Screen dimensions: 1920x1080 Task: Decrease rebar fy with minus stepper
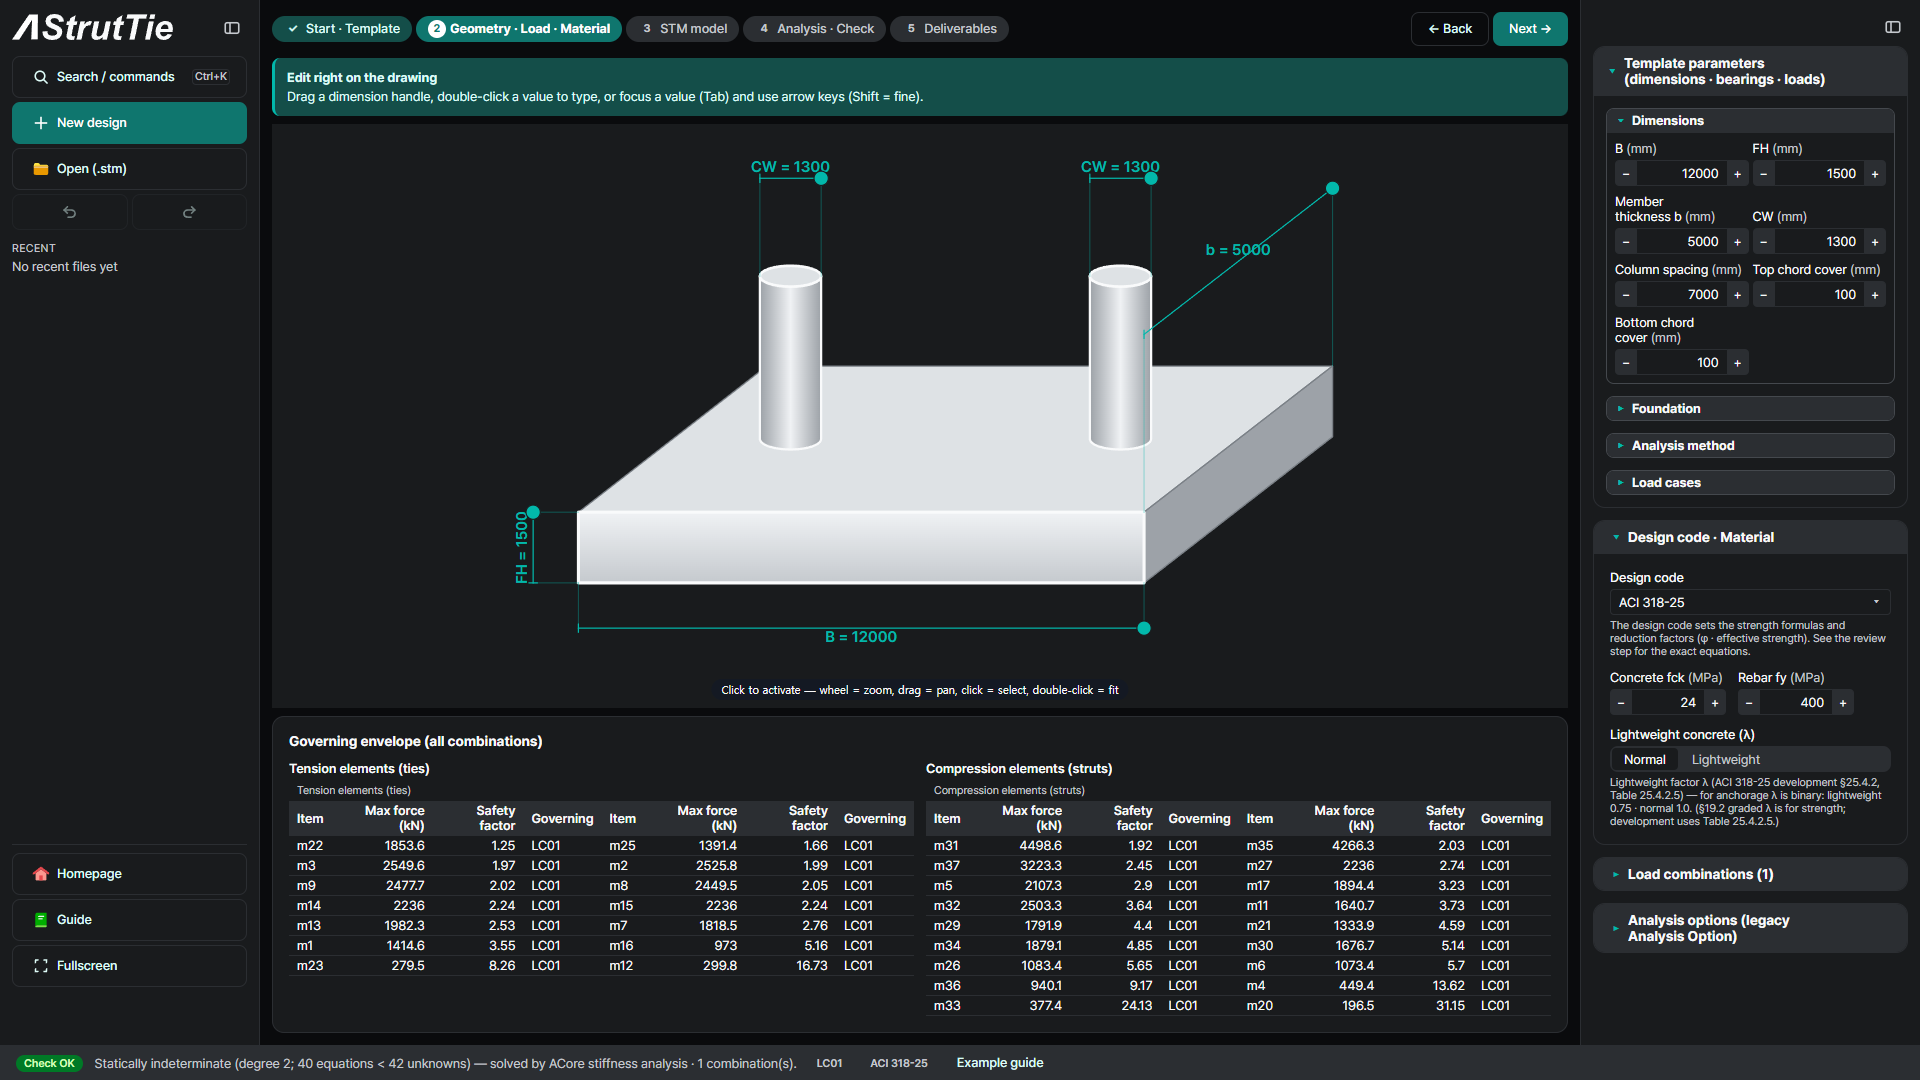pyautogui.click(x=1749, y=703)
